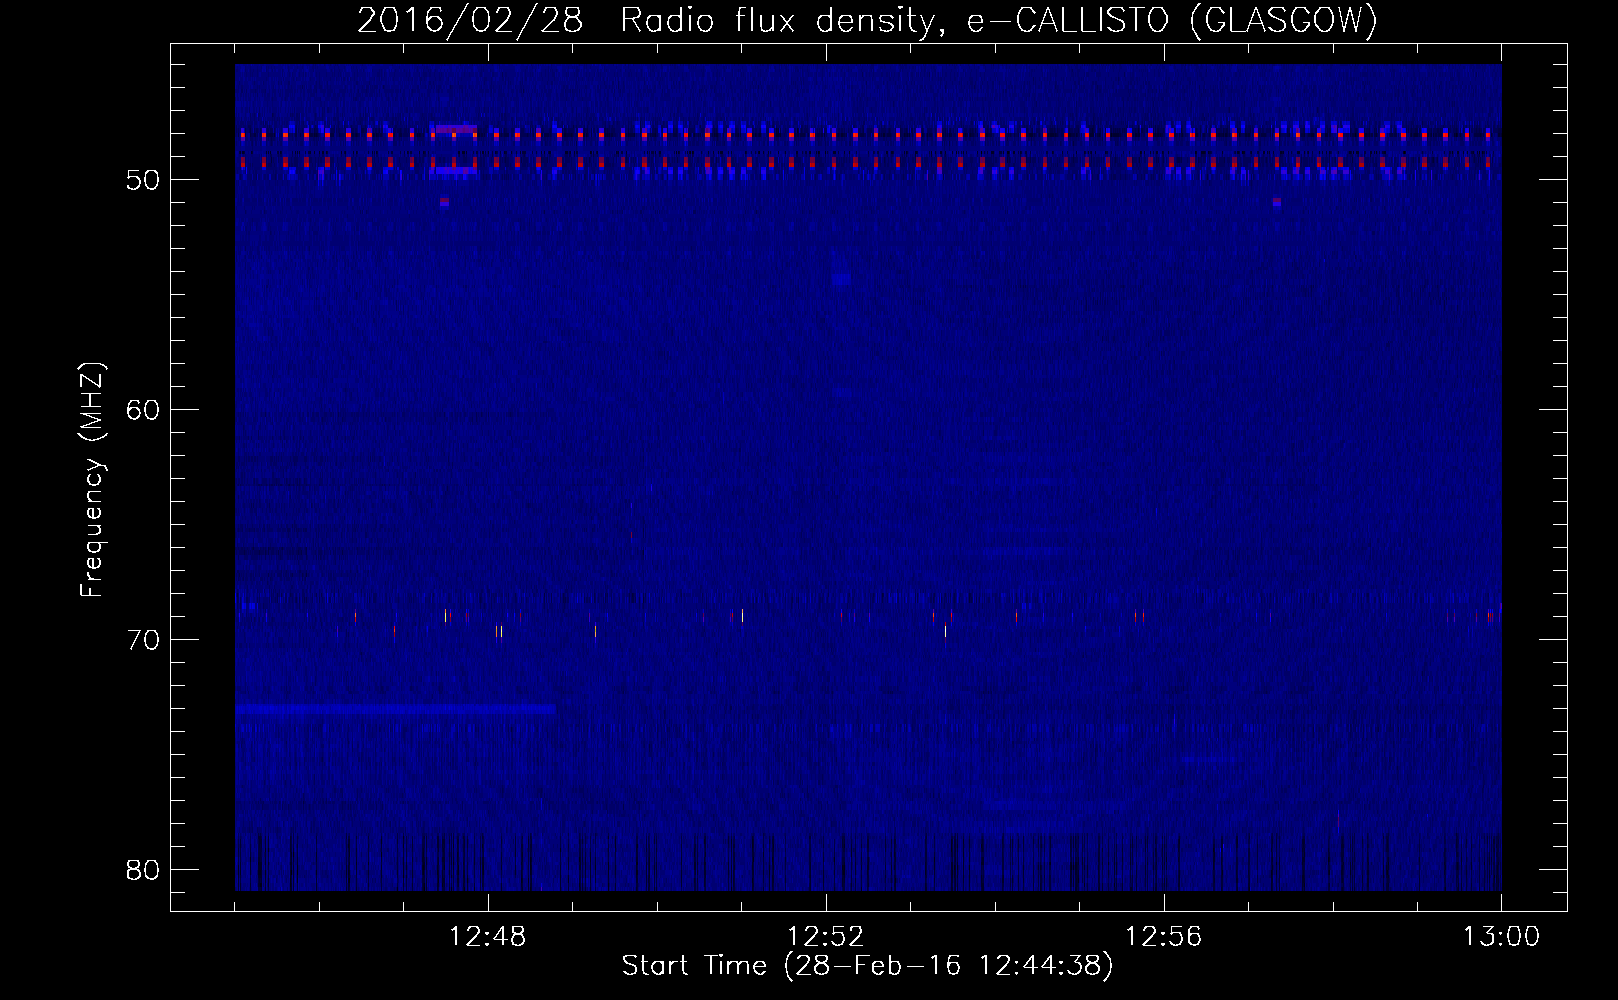
Task: Click the 50 MHz frequency tick label
Action: [143, 180]
